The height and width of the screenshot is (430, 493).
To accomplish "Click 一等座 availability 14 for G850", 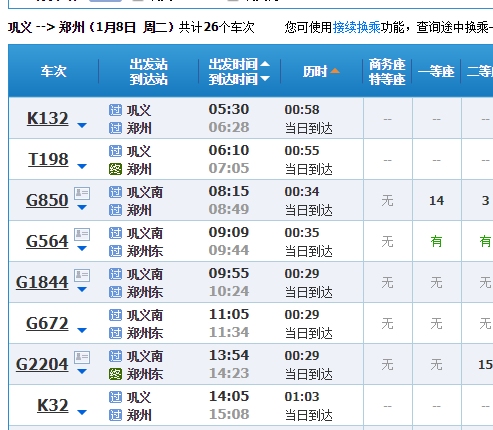I will 436,201.
